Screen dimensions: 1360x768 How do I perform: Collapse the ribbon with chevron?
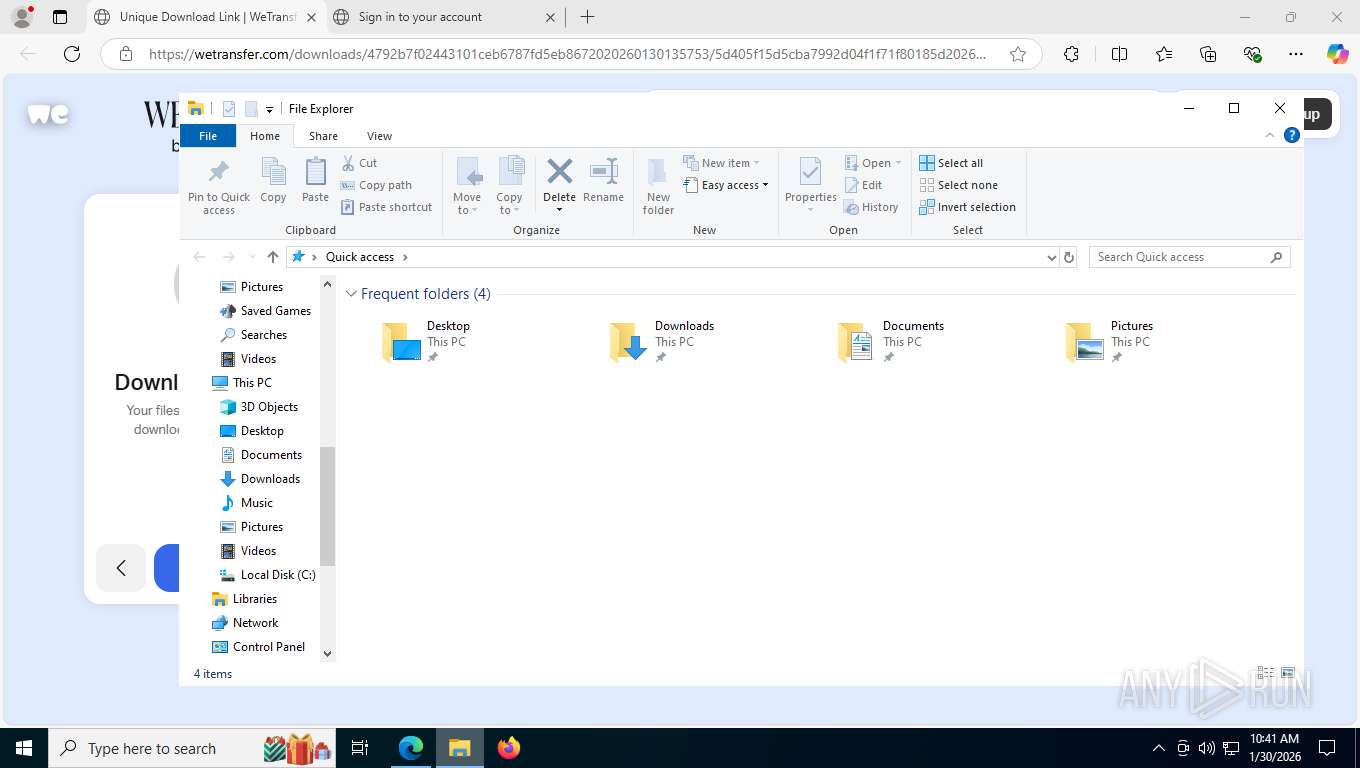[1270, 135]
